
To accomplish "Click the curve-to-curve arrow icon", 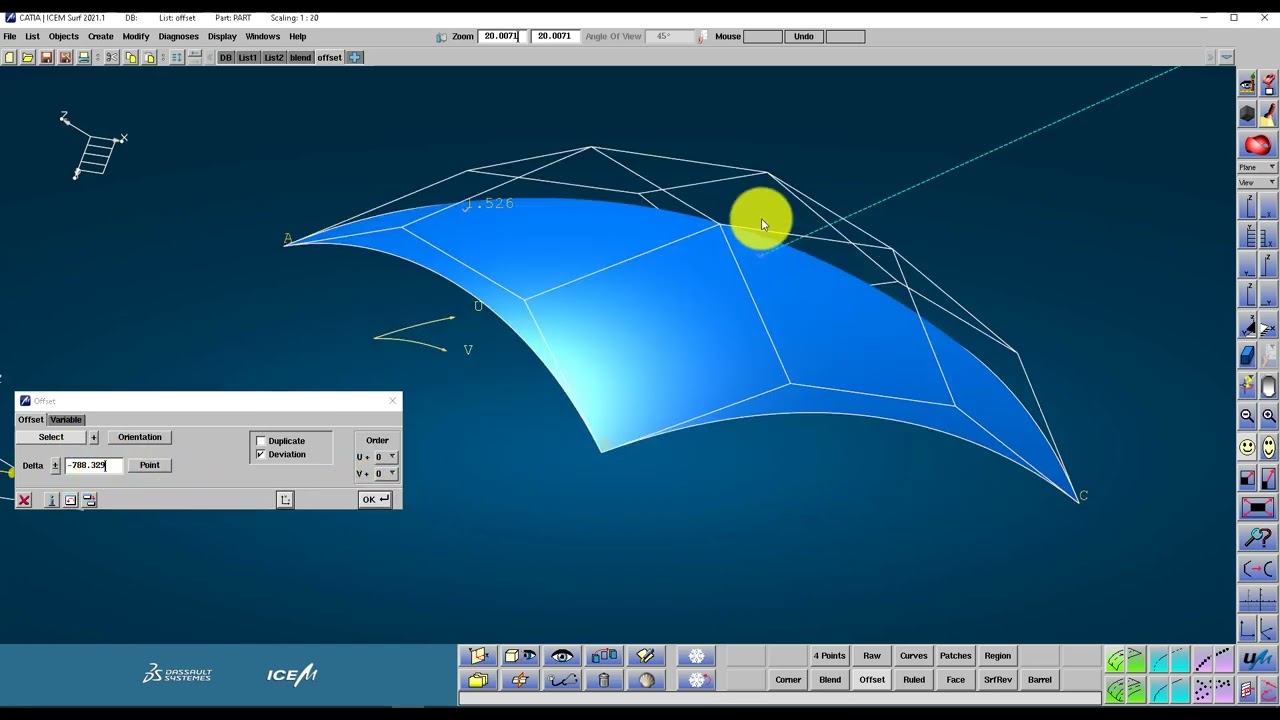I will click(x=1258, y=569).
